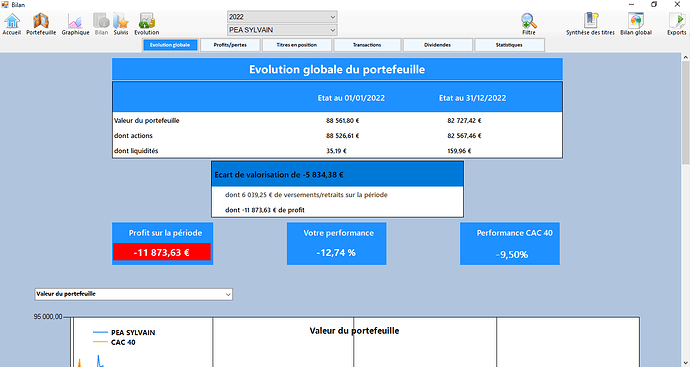This screenshot has height=367, width=690.
Task: Switch to the Profits/pertes tab
Action: pos(230,45)
